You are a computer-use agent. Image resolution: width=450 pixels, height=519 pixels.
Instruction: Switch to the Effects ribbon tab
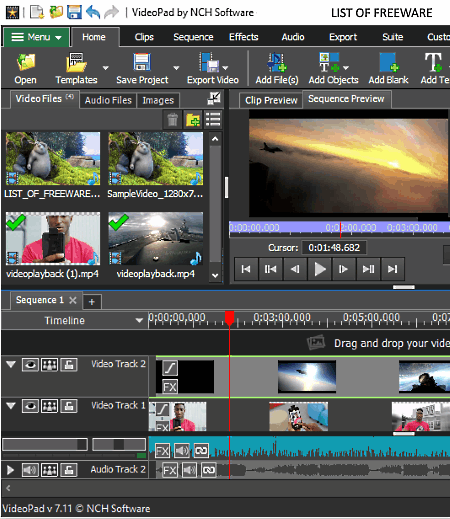coord(244,37)
